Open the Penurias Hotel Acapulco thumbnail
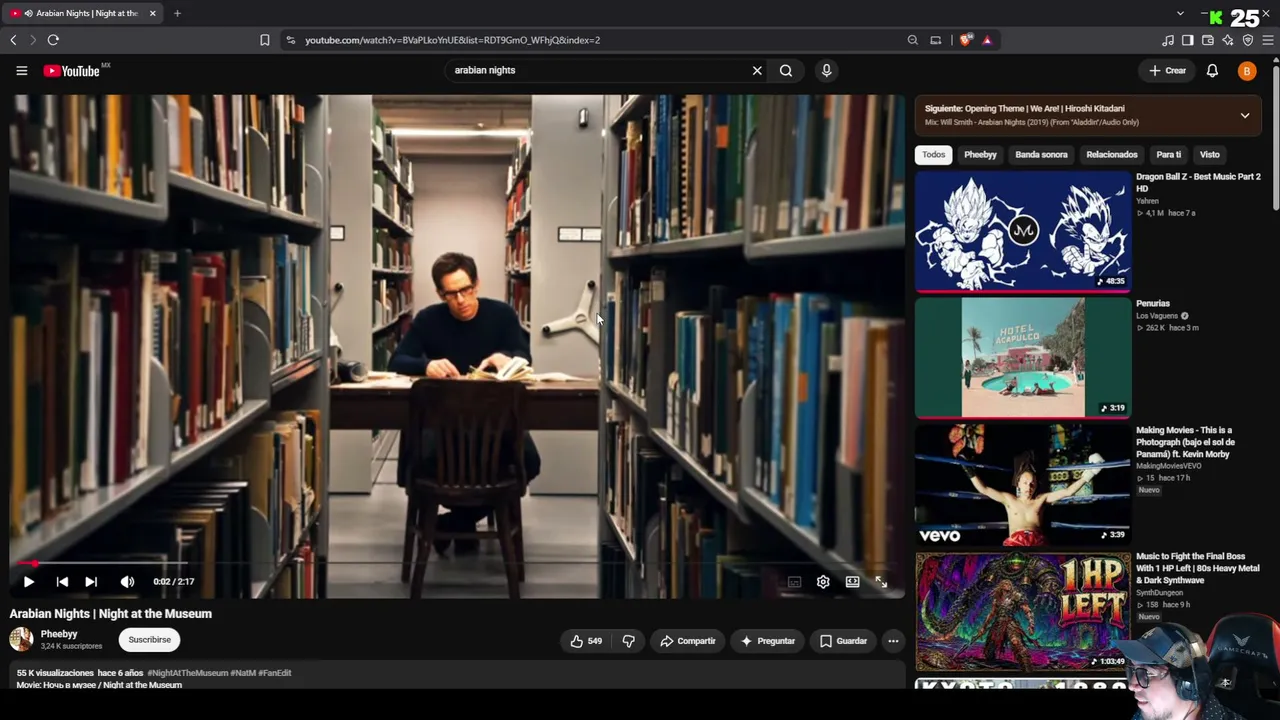 pyautogui.click(x=1023, y=357)
